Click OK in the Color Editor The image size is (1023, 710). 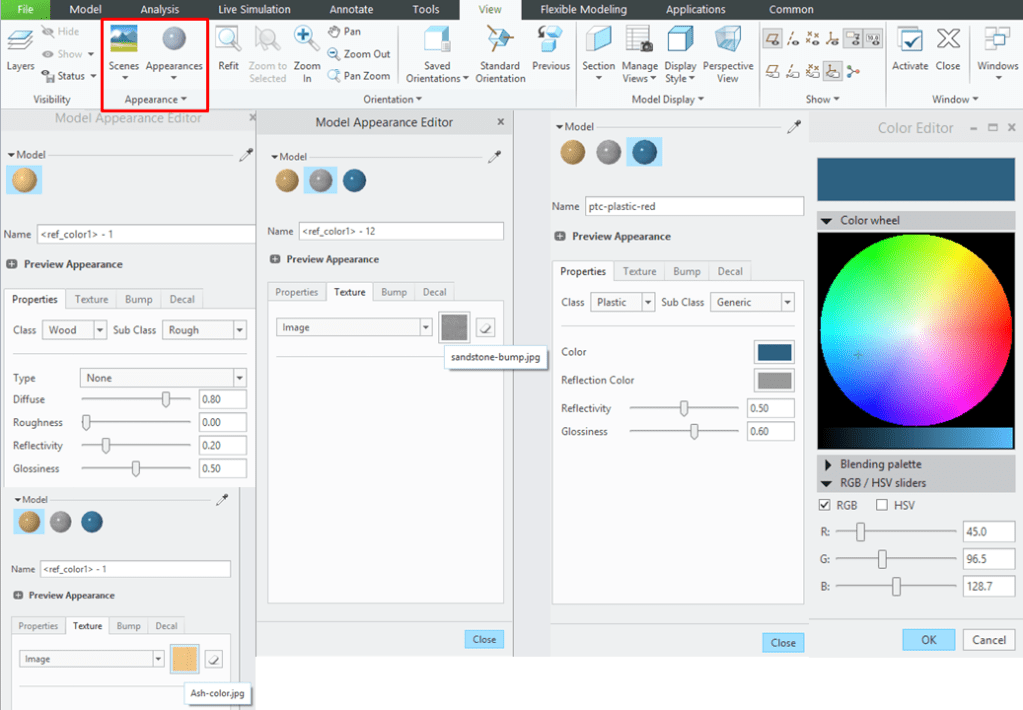pyautogui.click(x=928, y=640)
